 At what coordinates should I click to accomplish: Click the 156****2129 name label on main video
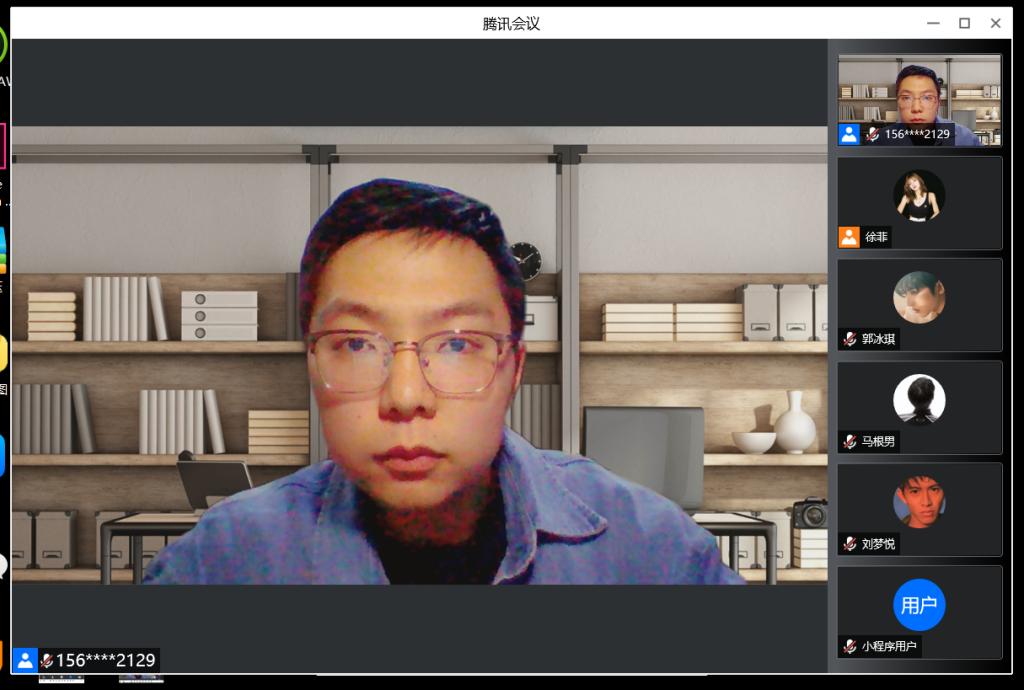pos(105,660)
